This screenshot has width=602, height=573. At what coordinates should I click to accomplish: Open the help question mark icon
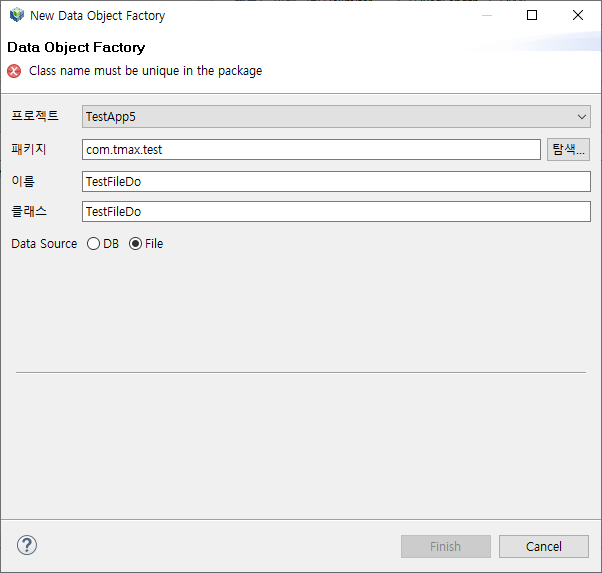[27, 545]
